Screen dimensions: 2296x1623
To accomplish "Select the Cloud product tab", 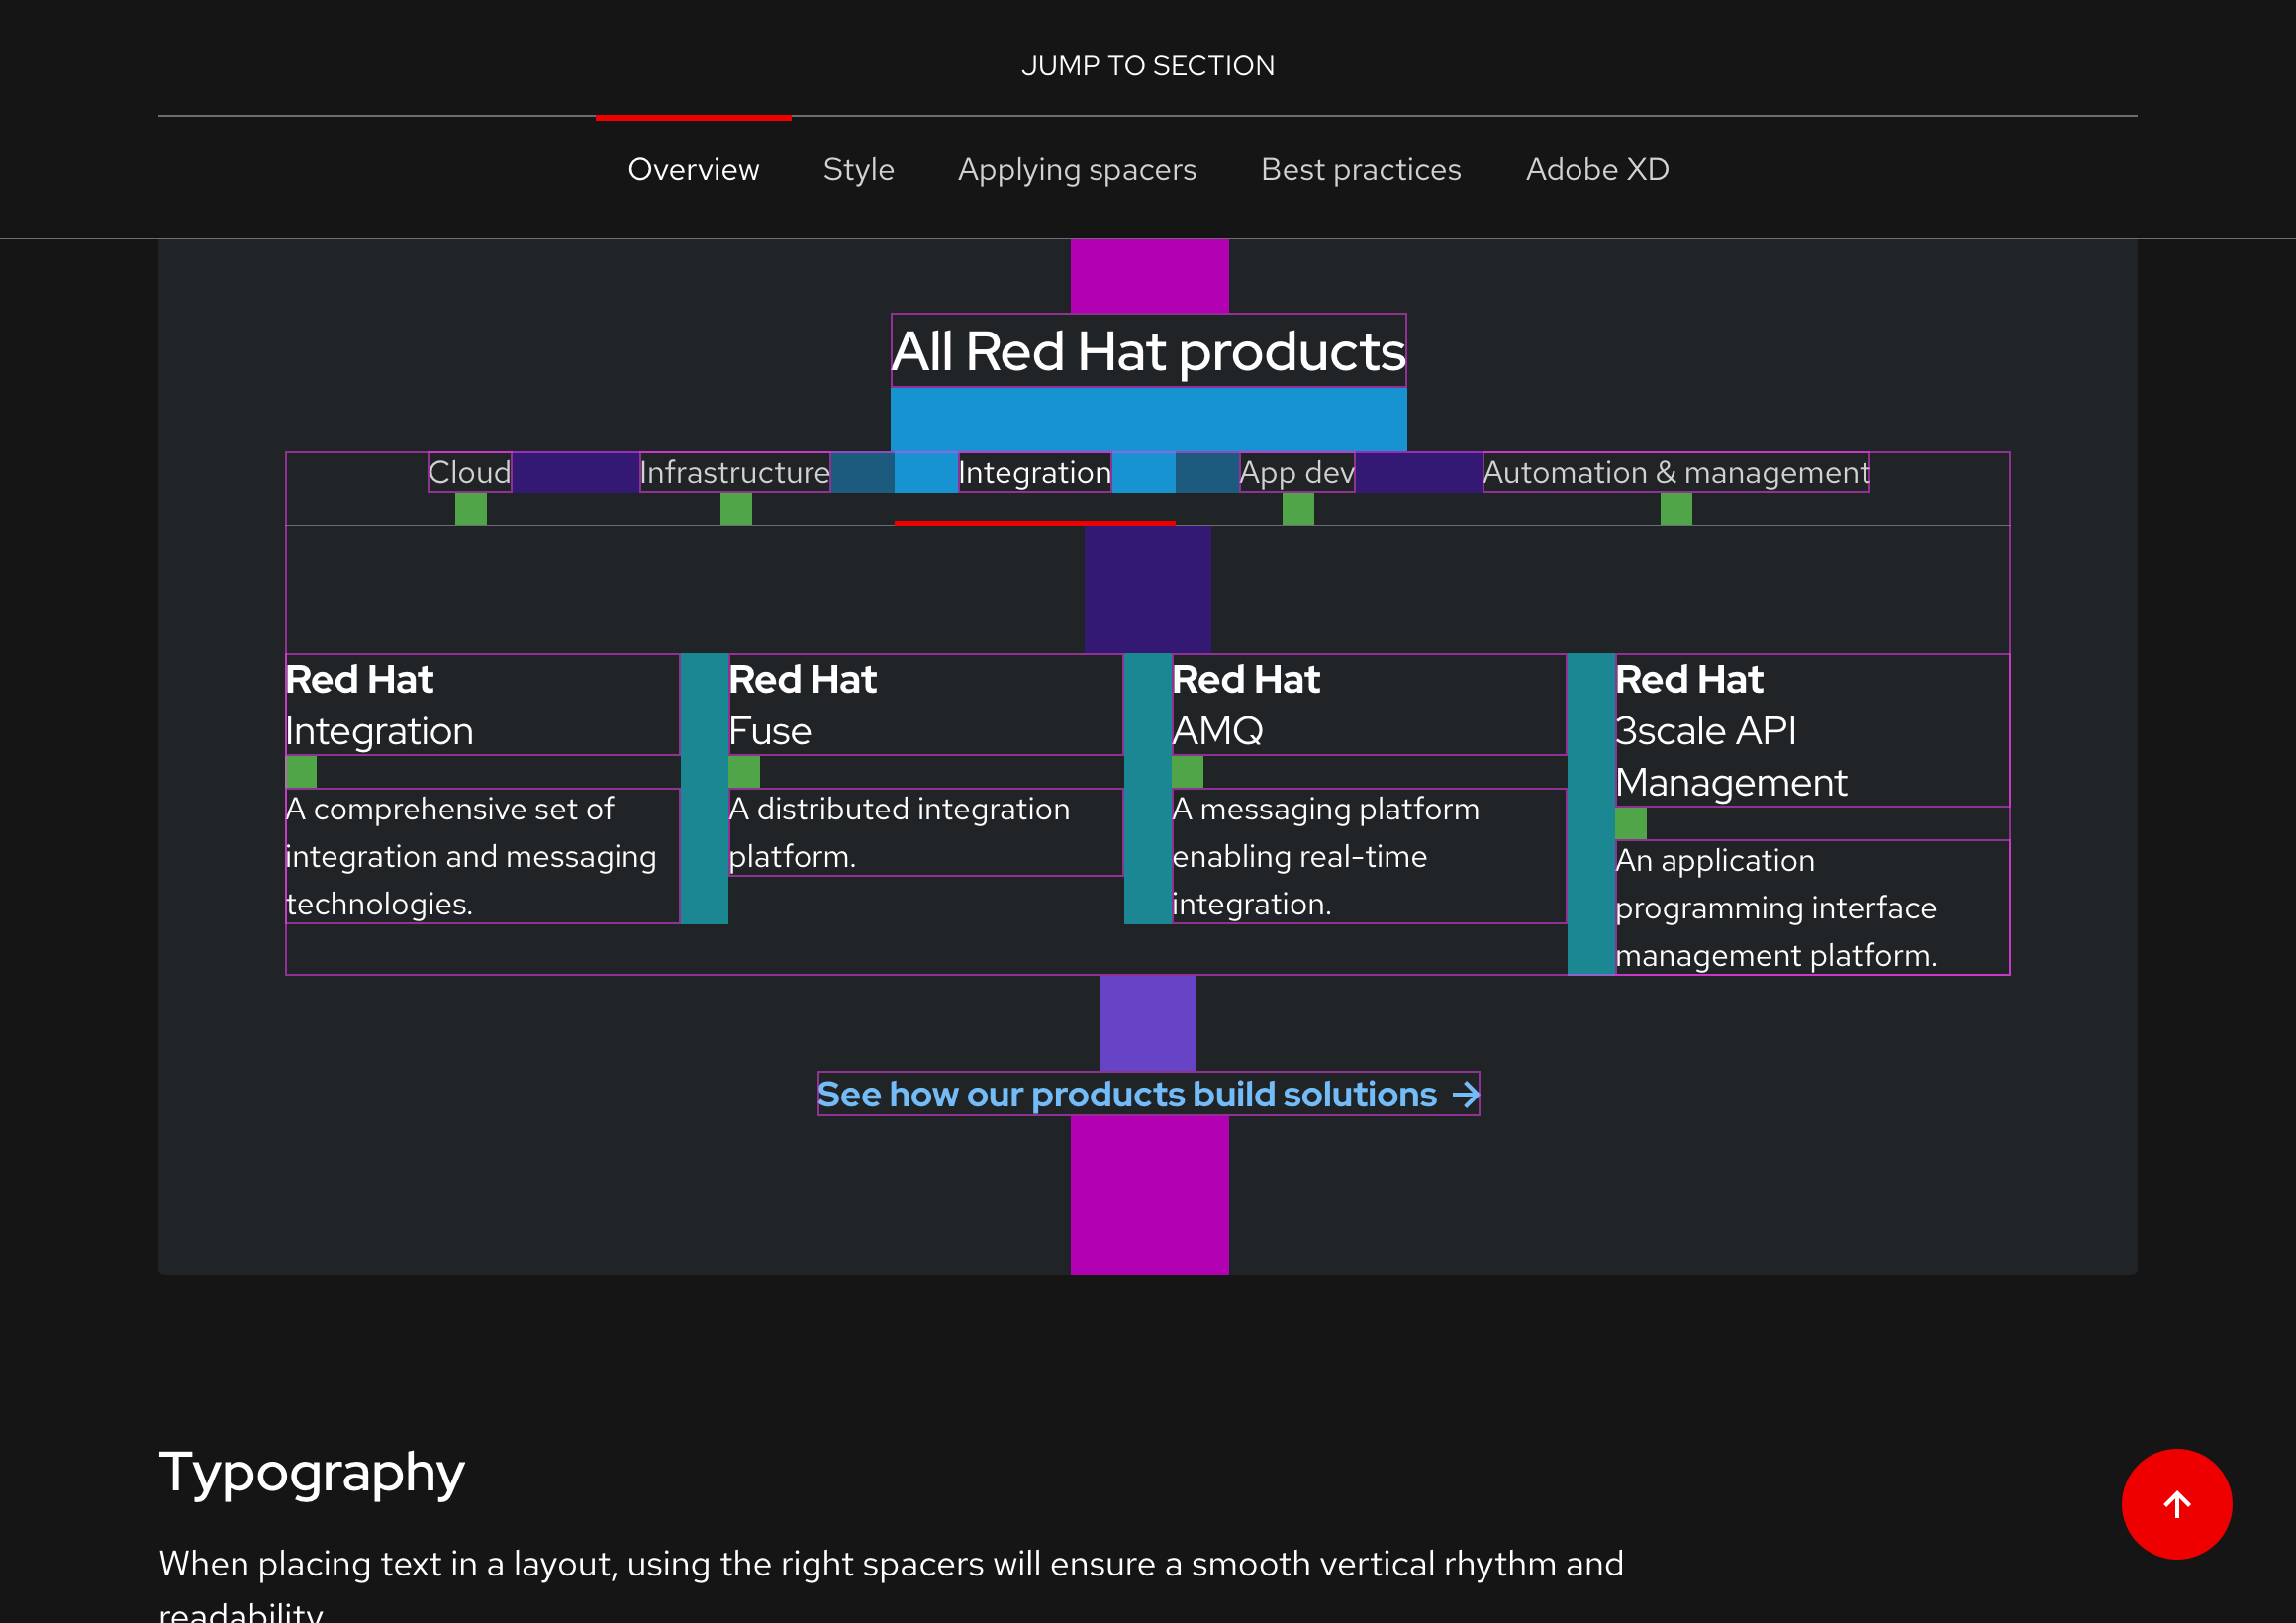I will pos(469,472).
